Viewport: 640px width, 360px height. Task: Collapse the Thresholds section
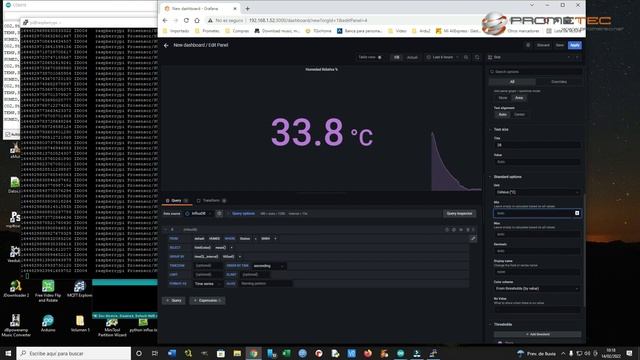click(502, 324)
